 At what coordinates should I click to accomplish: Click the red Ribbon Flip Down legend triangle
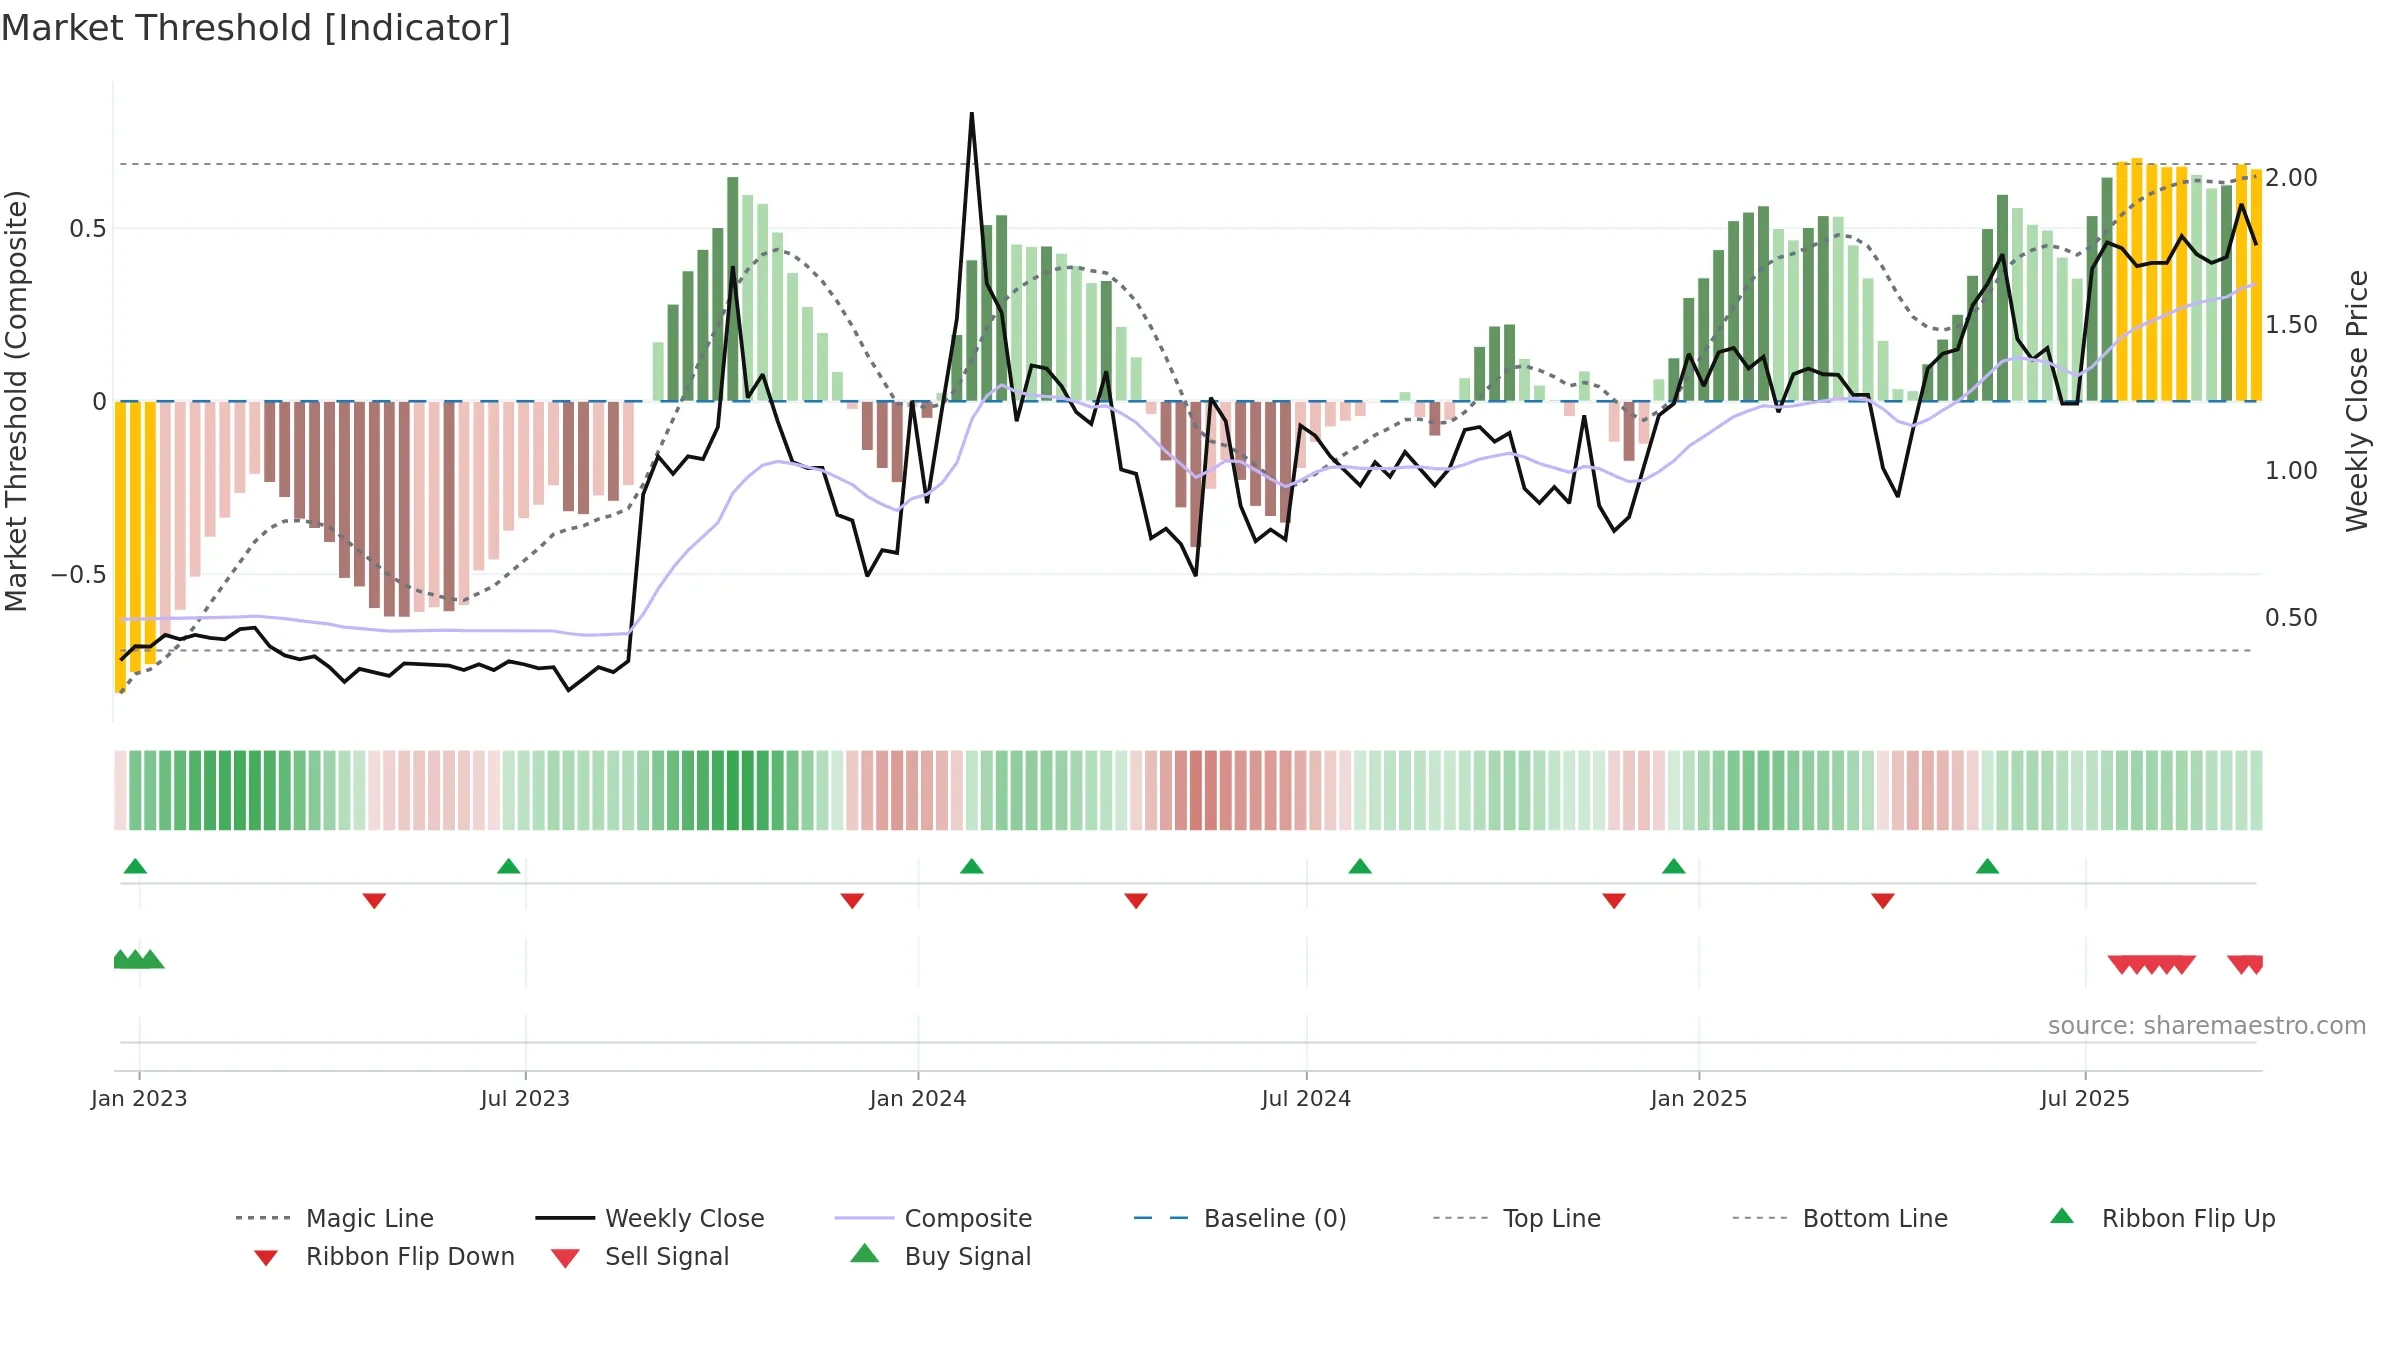[x=266, y=1258]
